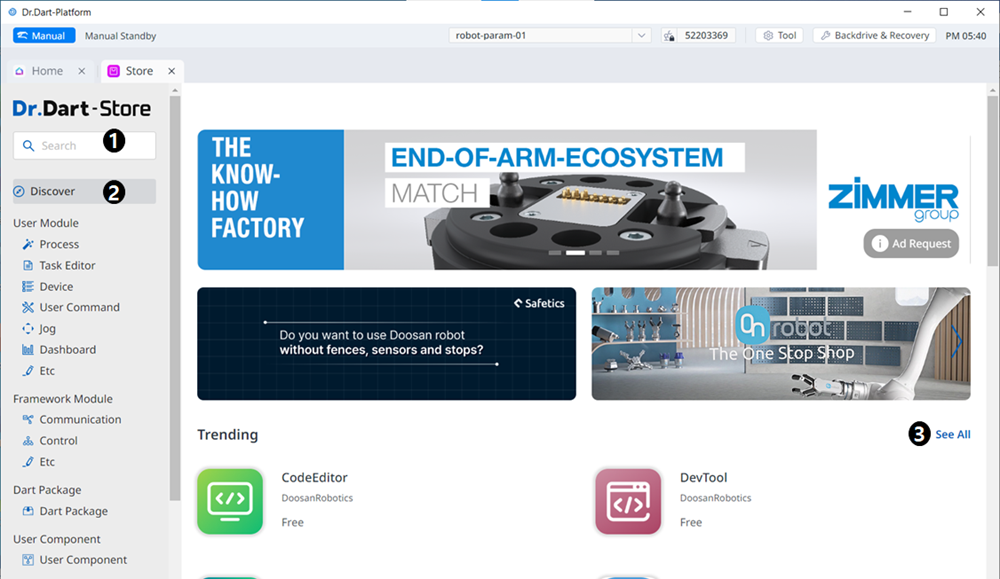Viewport: 1000px width, 579px height.
Task: Toggle the Manual mode button
Action: coord(41,36)
